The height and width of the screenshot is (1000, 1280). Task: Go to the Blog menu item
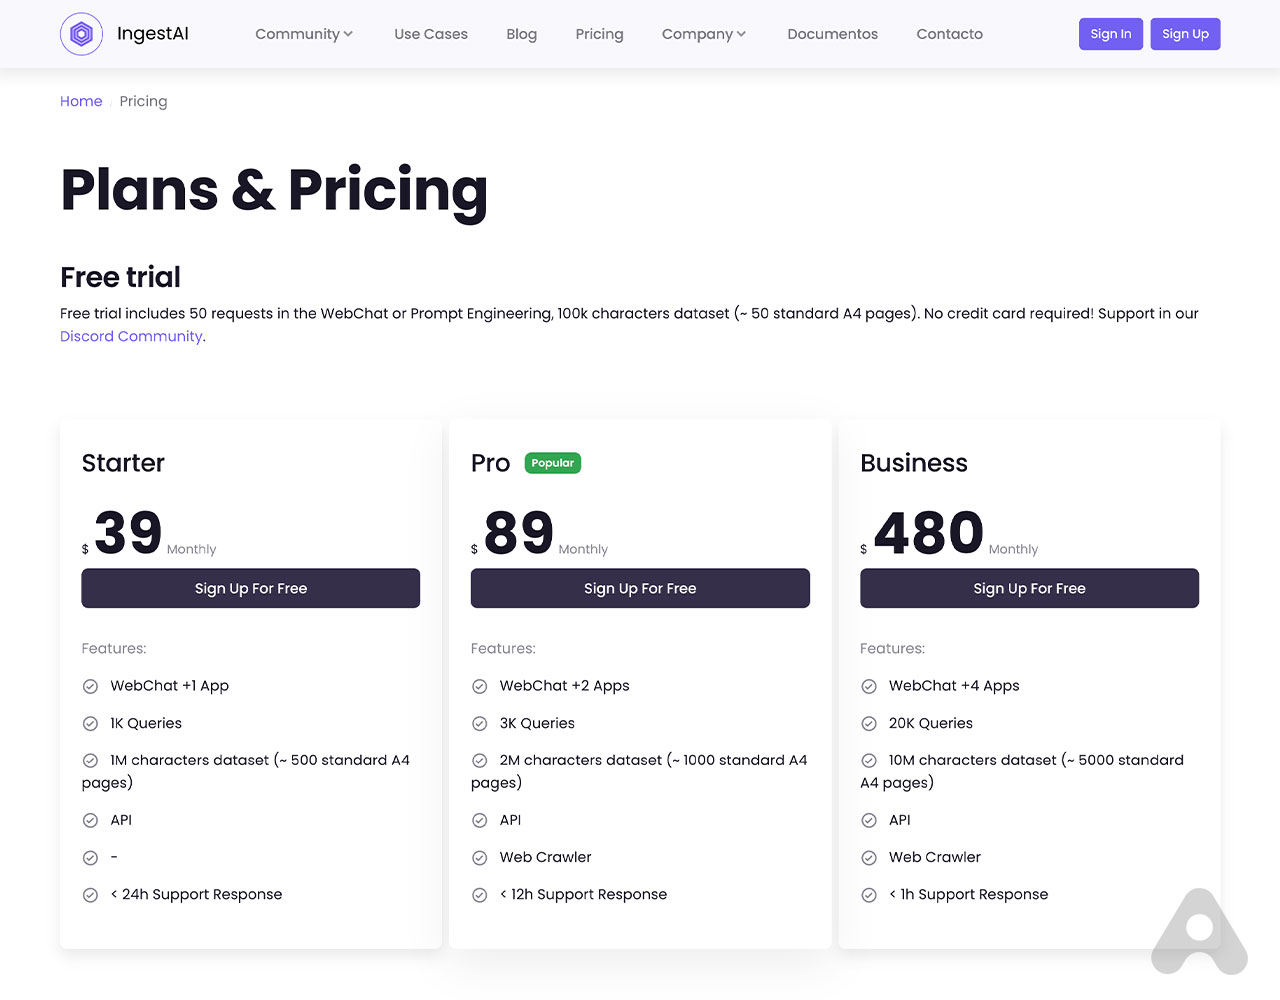click(x=521, y=34)
